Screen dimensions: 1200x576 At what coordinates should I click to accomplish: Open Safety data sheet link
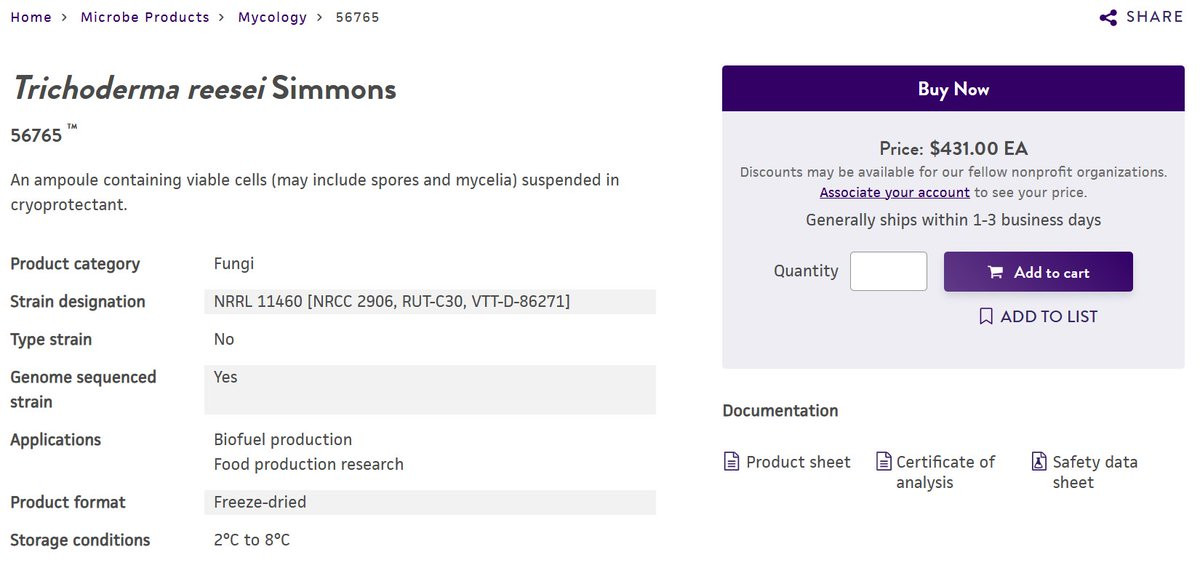point(1094,472)
